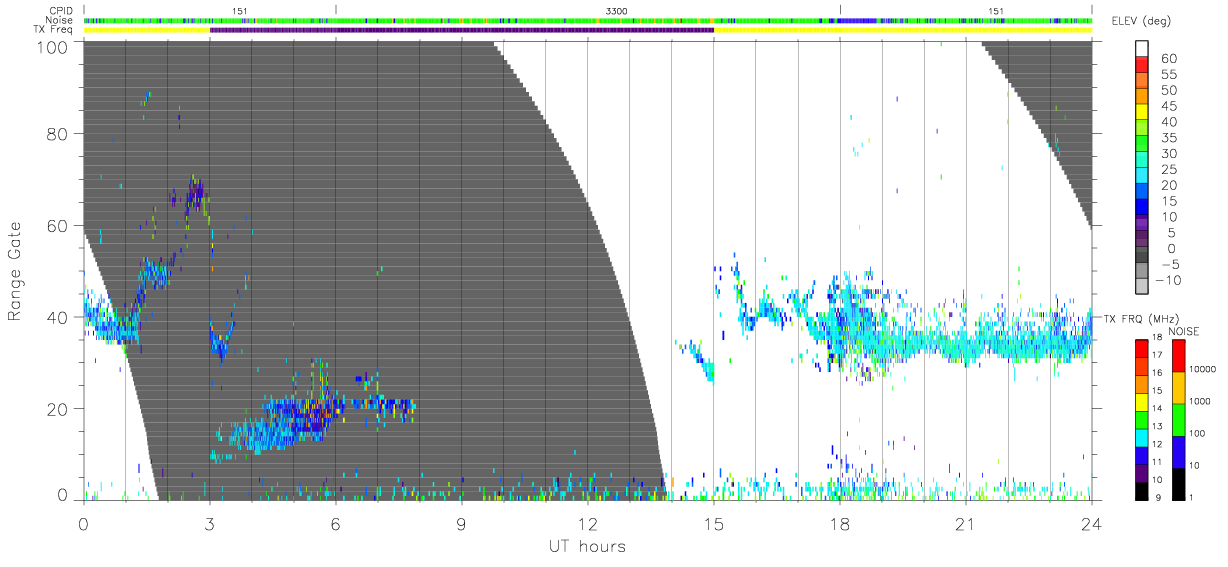Screen dimensions: 1228x567
Task: Click the purple section of TX Freq strip
Action: (461, 30)
